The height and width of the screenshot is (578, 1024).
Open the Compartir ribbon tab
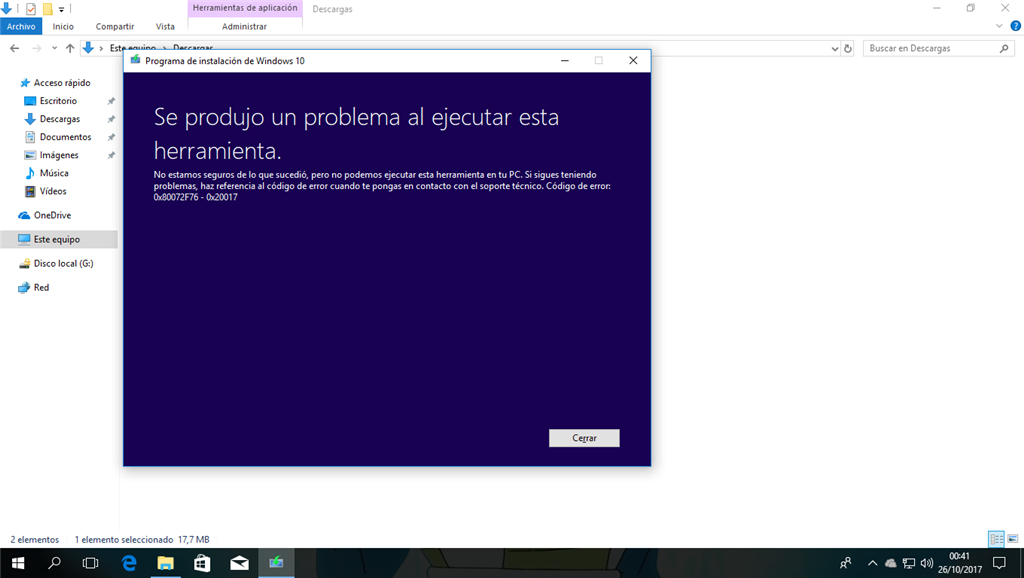pos(115,26)
